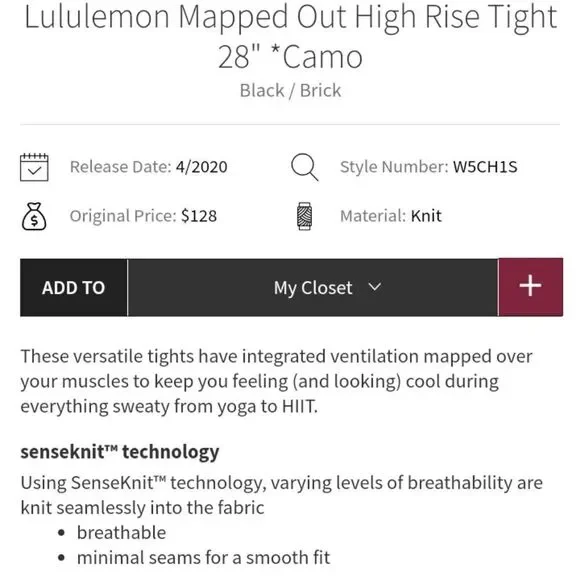The image size is (580, 580).
Task: Click the breathable bullet point
Action: (121, 533)
